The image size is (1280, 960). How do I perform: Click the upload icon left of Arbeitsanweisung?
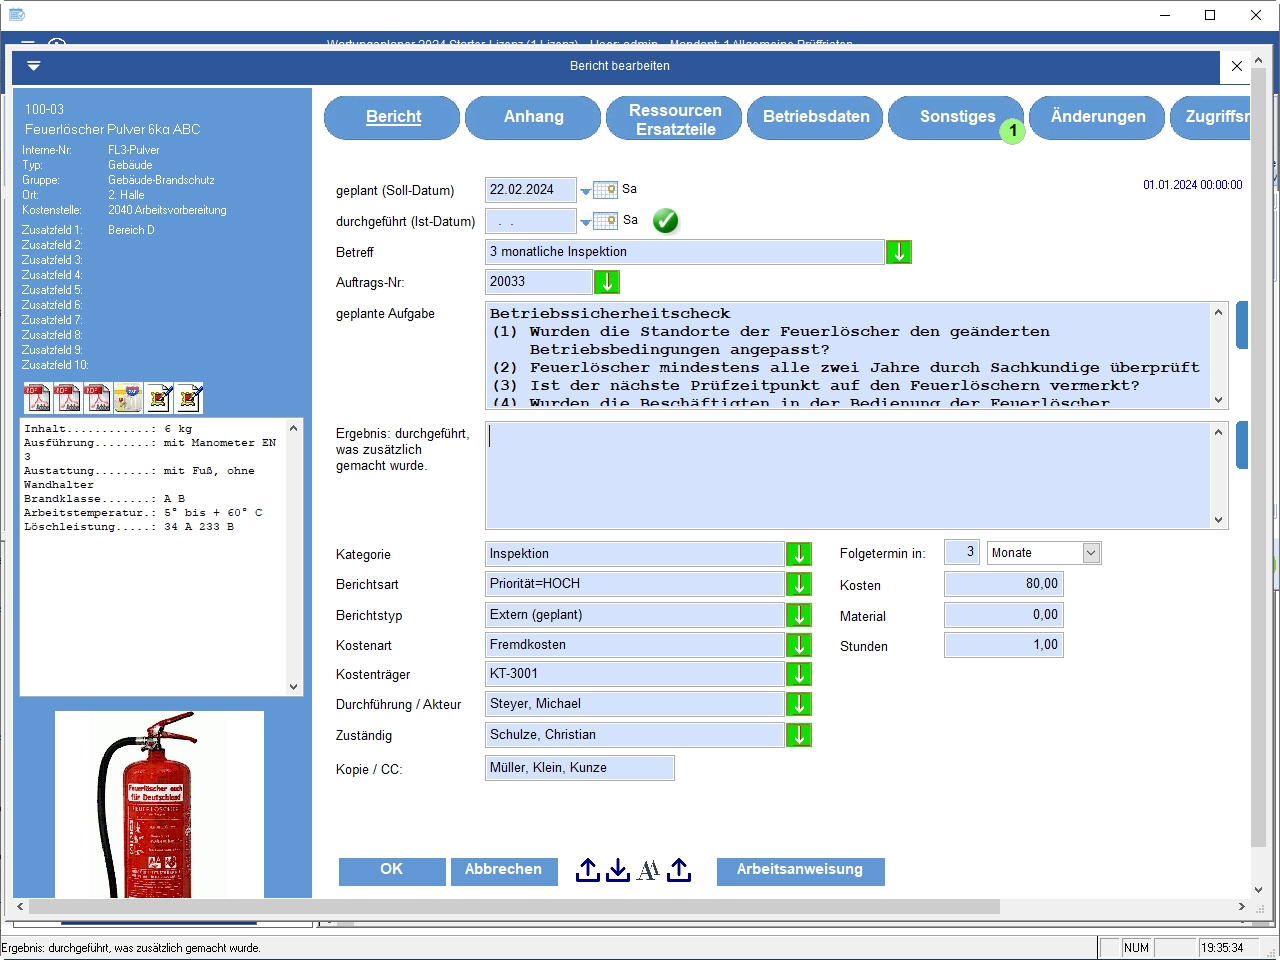[x=679, y=871]
